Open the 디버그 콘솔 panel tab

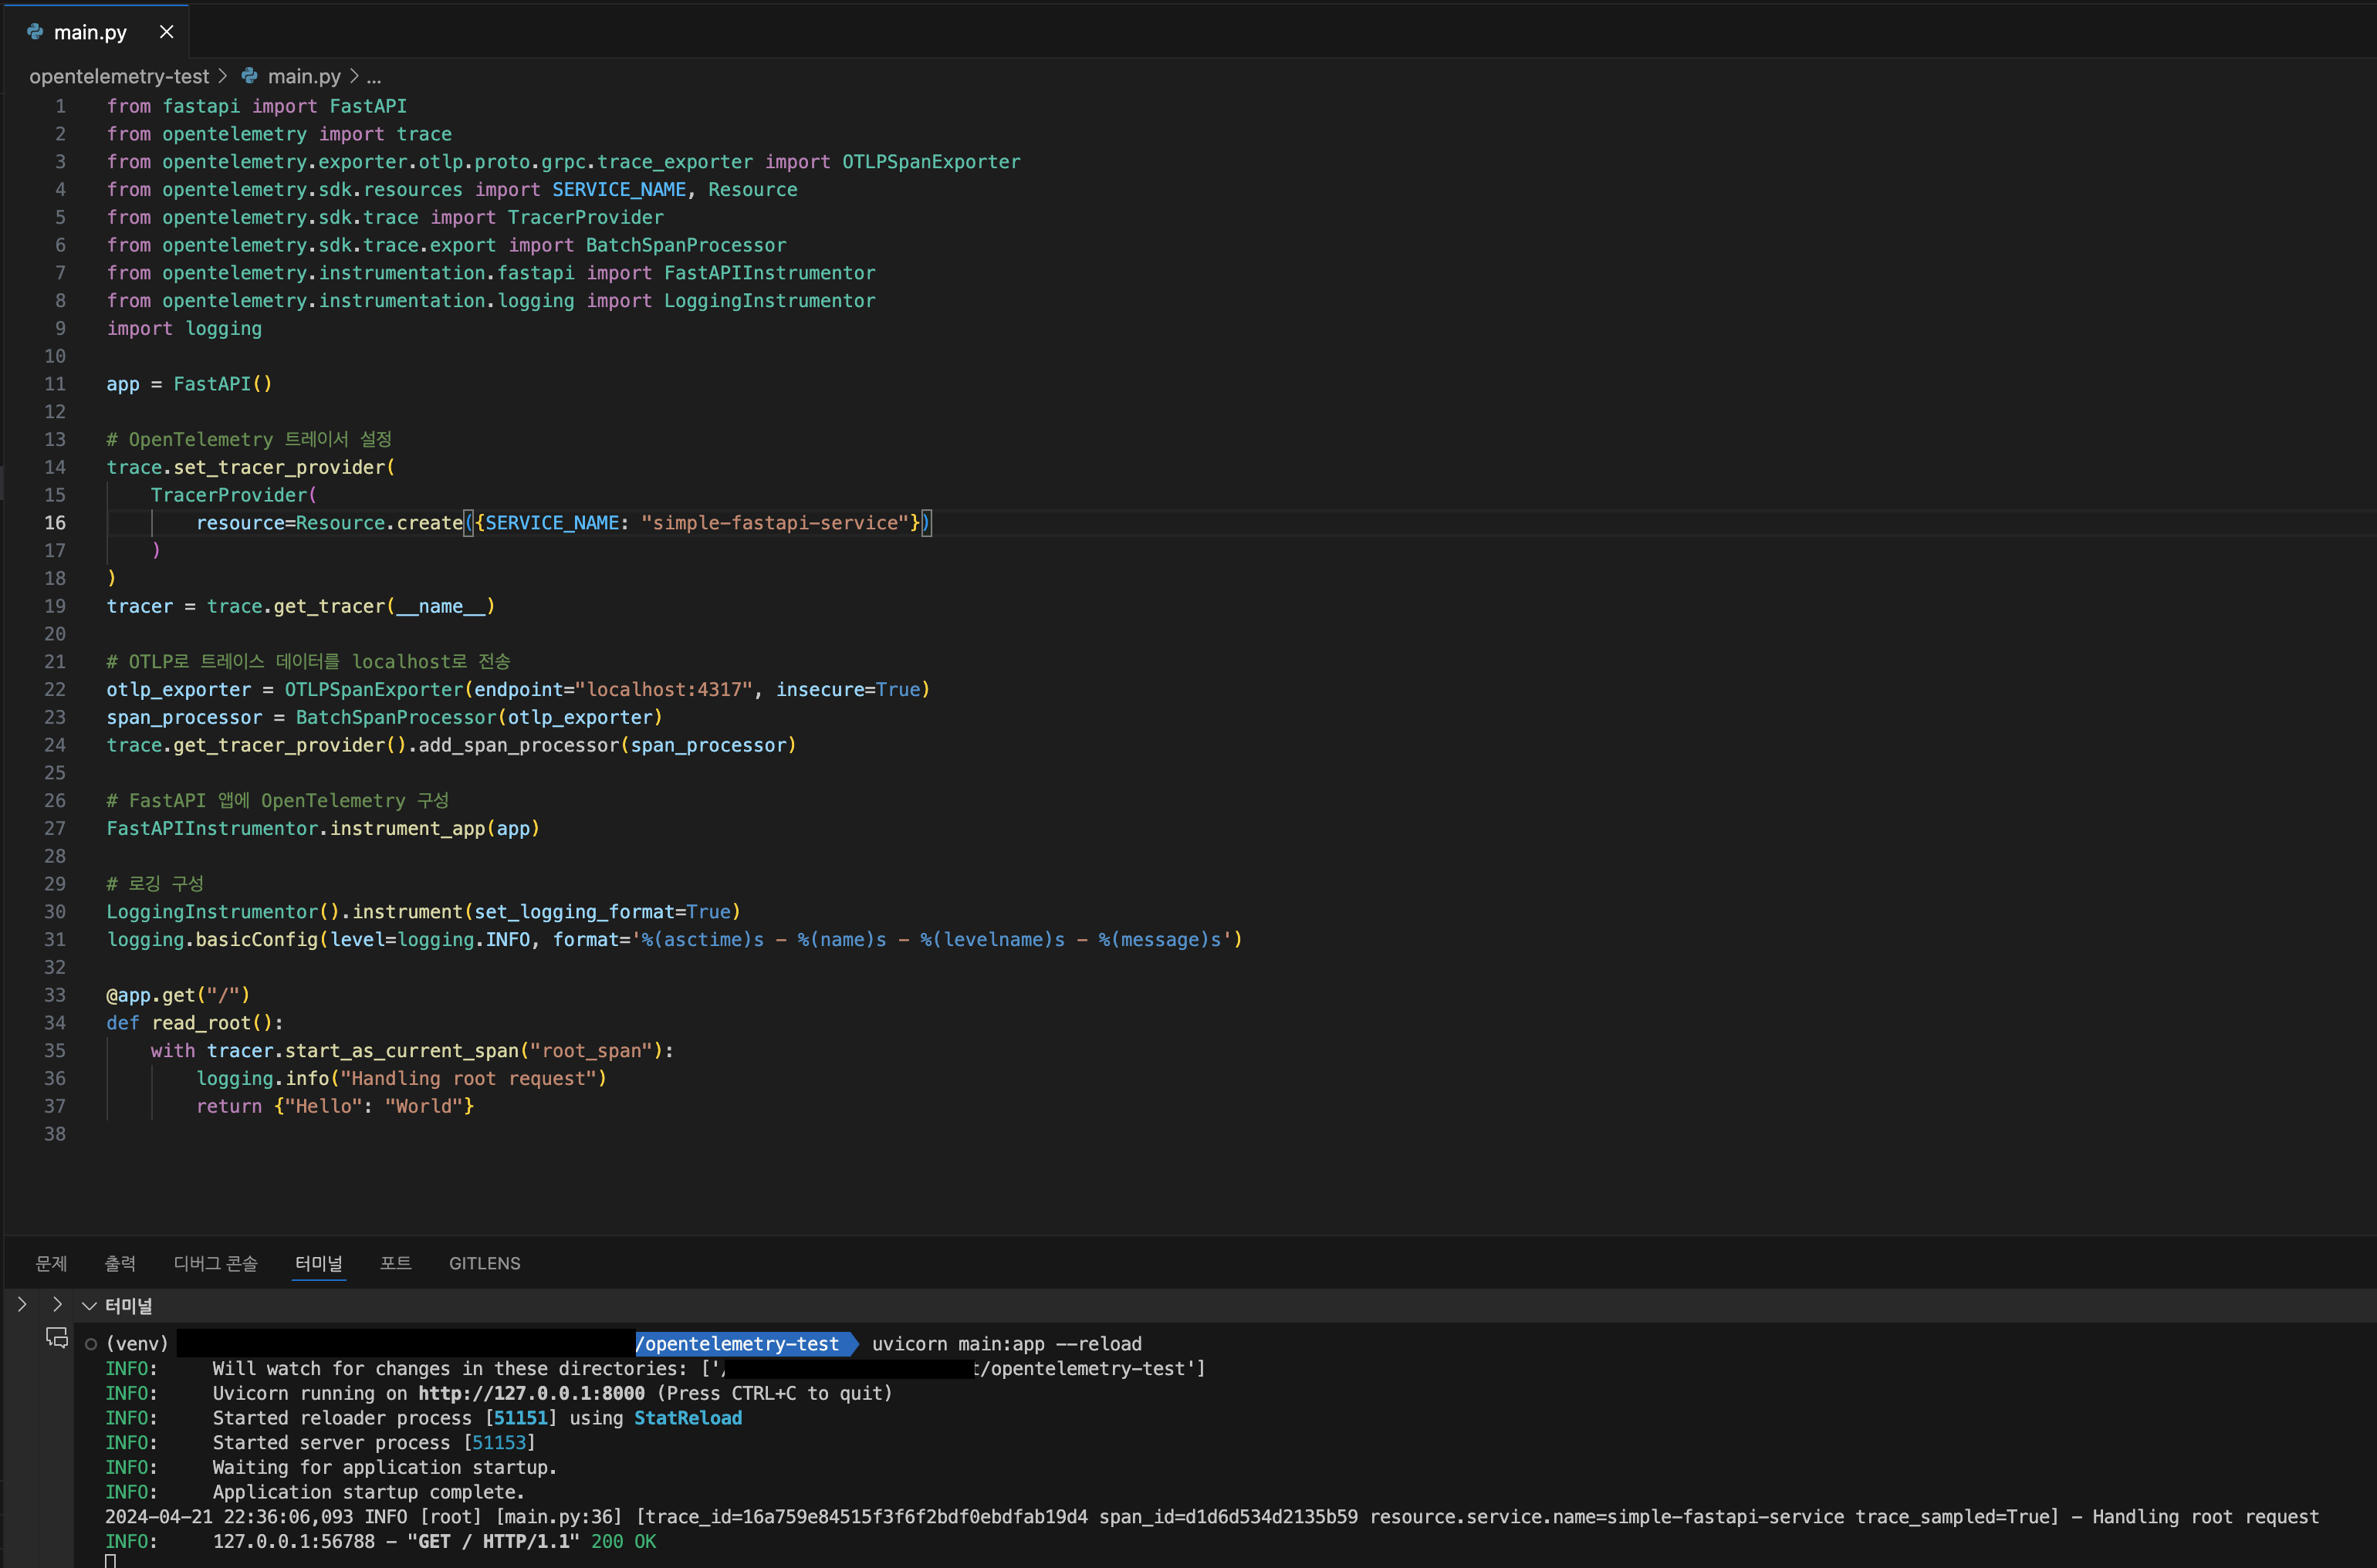215,1263
